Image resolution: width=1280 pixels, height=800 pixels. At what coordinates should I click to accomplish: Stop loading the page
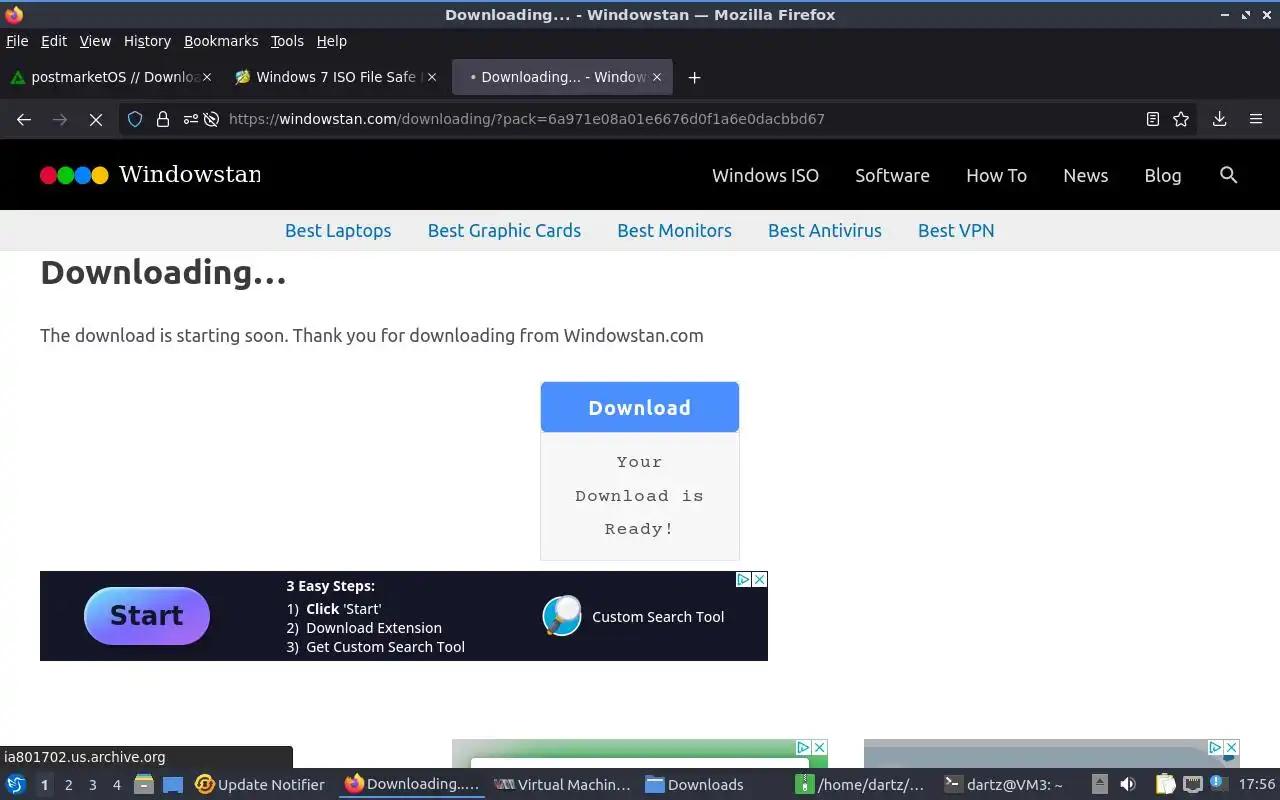[x=95, y=119]
